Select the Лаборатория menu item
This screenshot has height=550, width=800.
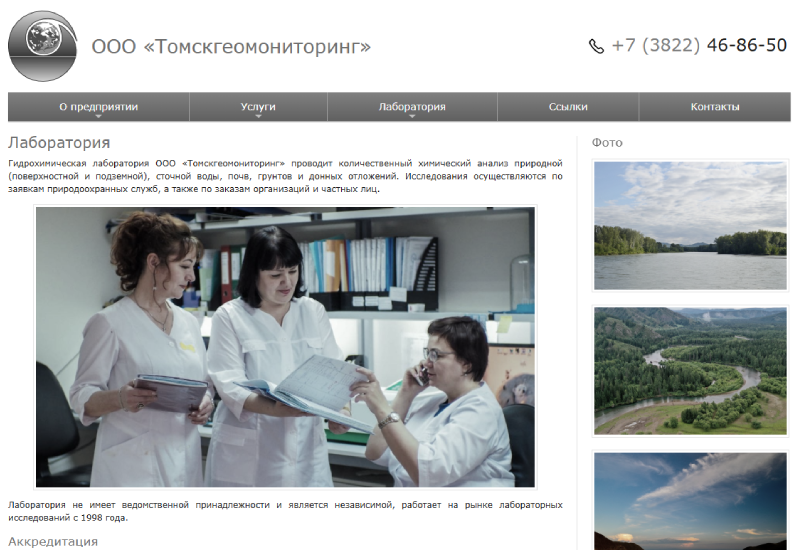click(x=412, y=106)
